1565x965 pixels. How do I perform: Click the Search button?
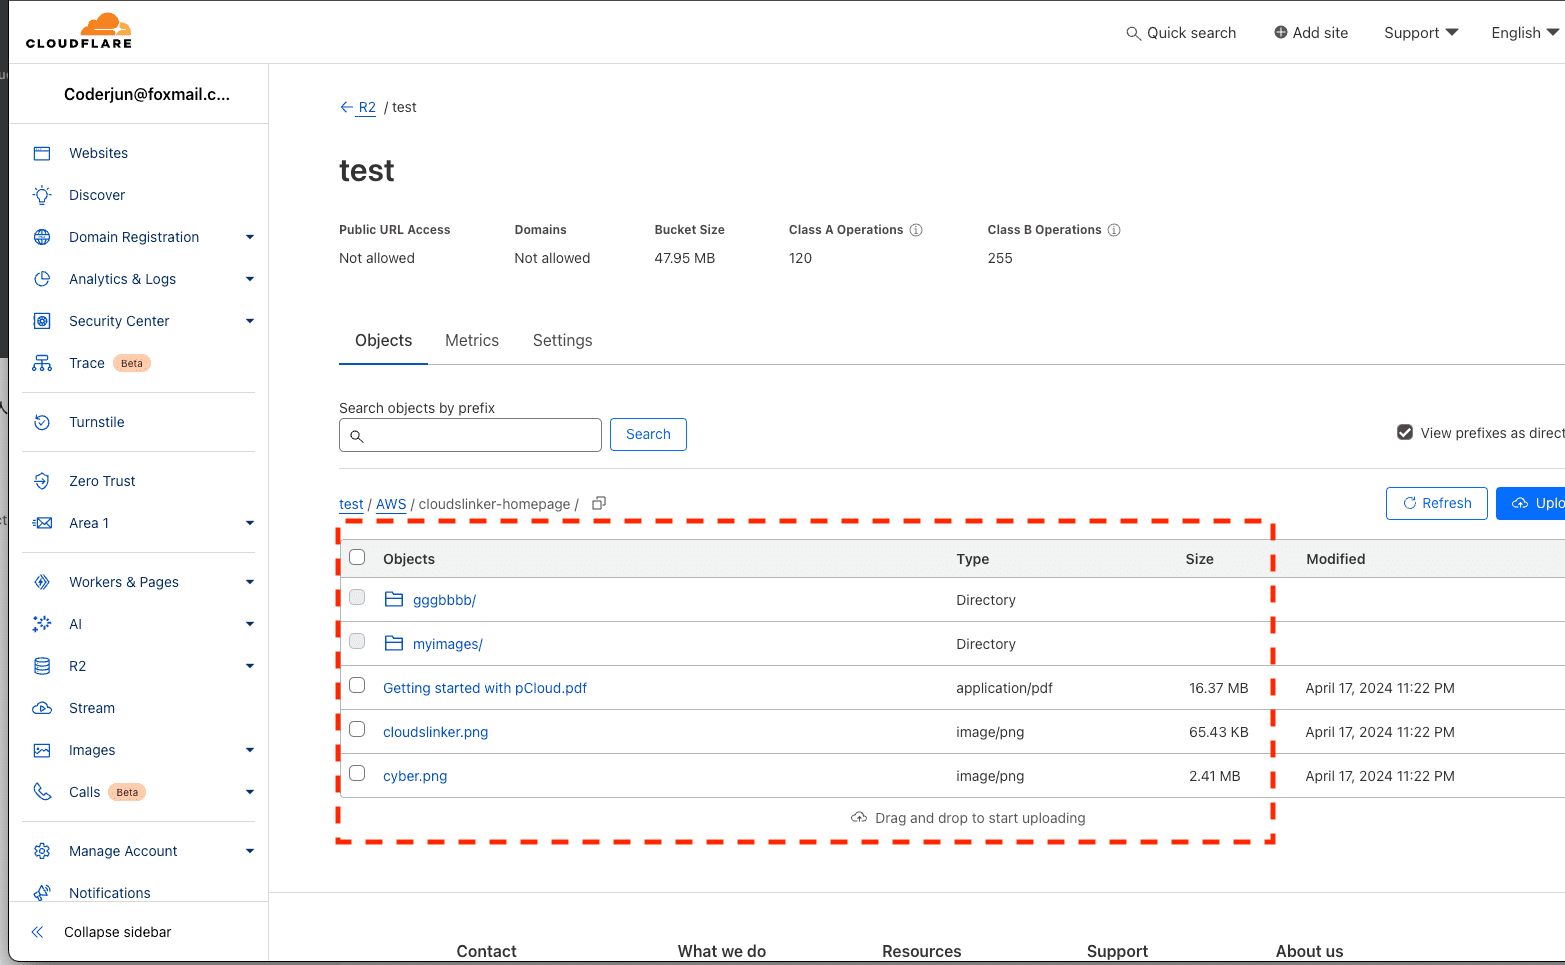(x=648, y=434)
